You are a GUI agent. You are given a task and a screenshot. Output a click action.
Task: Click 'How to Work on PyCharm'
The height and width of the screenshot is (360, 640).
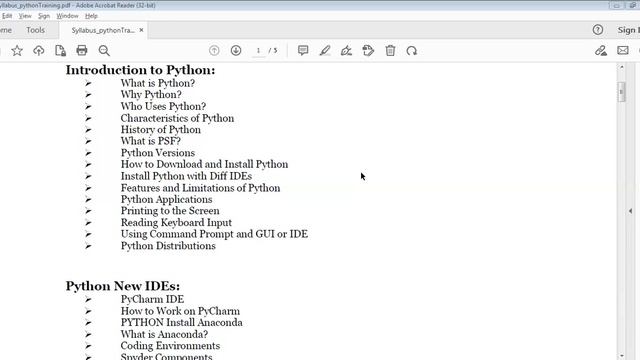point(180,311)
